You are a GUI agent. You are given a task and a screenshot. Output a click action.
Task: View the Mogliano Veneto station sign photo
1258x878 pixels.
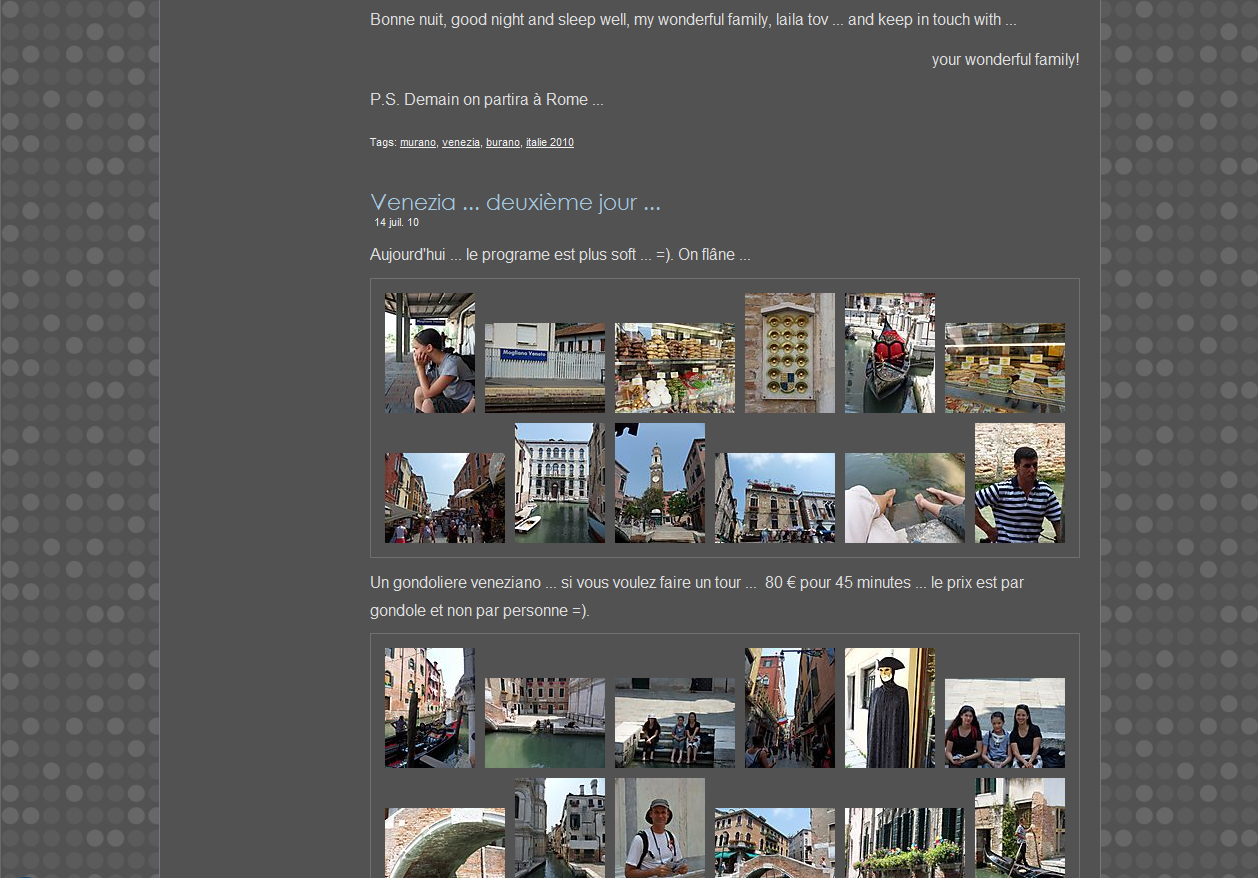click(545, 368)
